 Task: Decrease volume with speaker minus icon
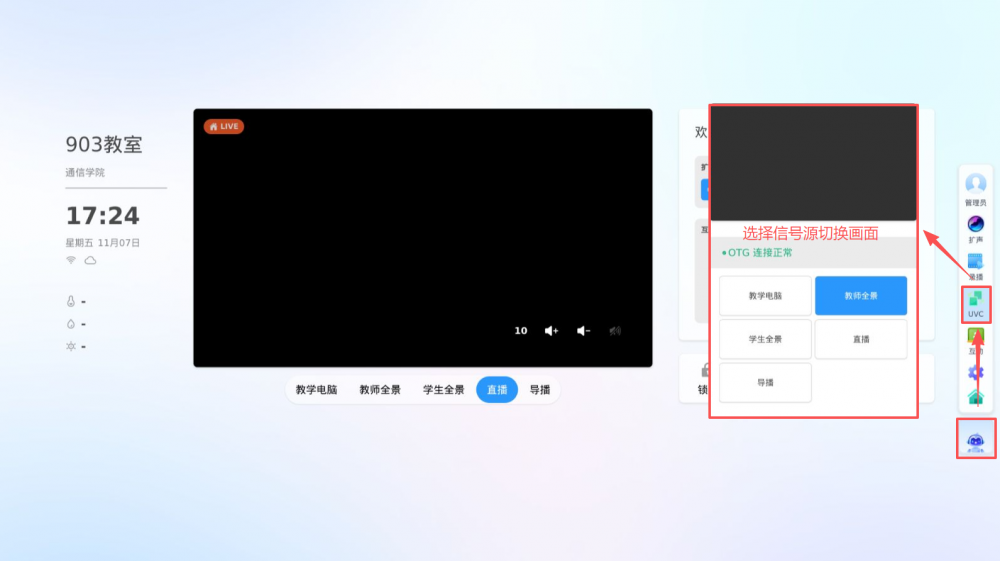[x=583, y=331]
